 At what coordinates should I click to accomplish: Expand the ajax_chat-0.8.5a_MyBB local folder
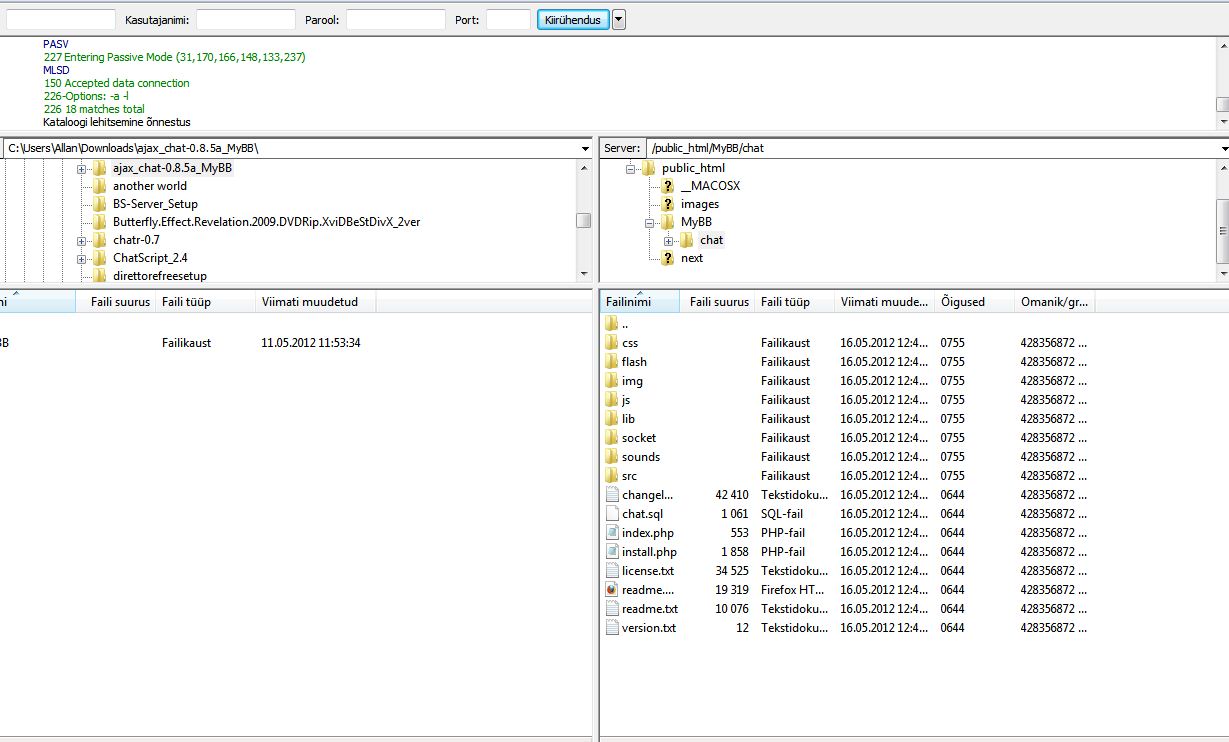click(x=82, y=168)
